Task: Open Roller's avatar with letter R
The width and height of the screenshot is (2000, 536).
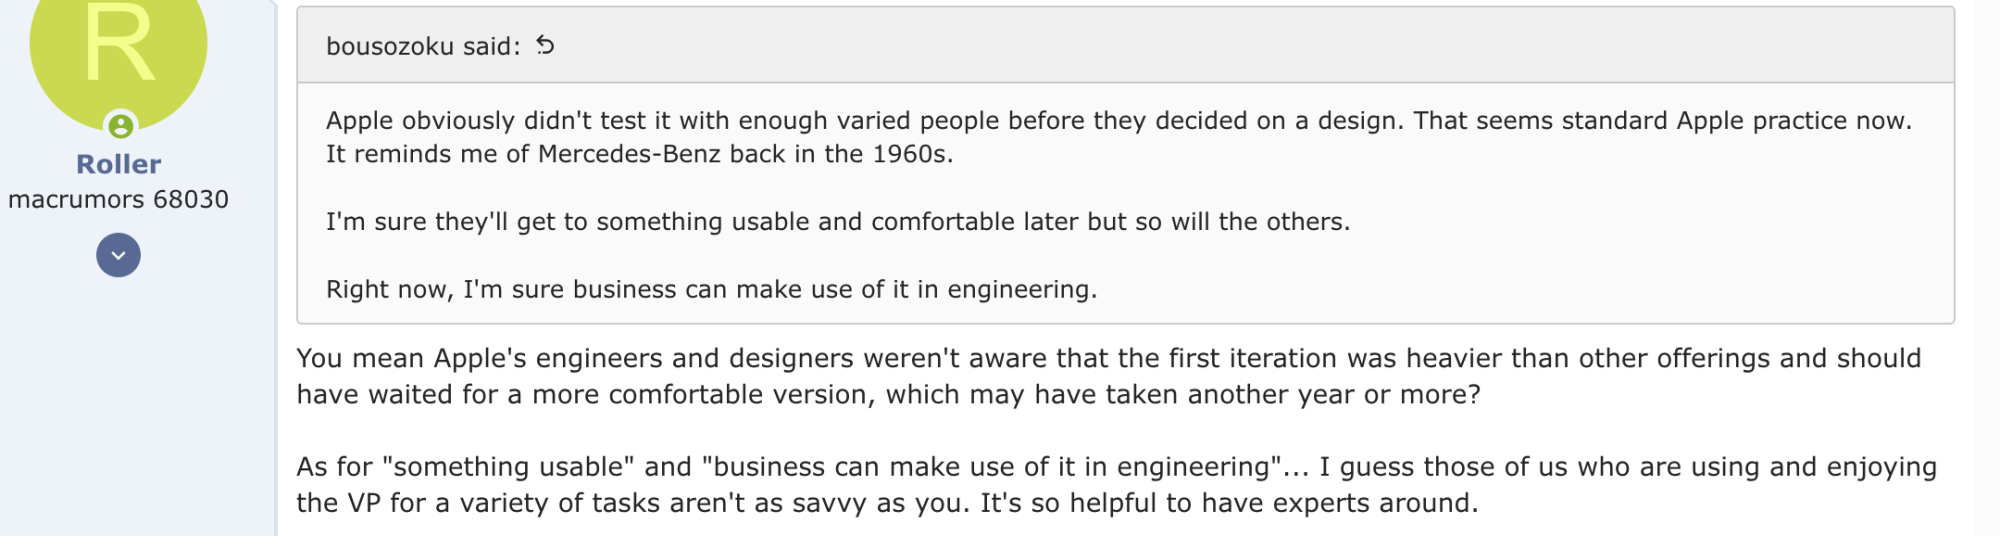Action: point(118,50)
